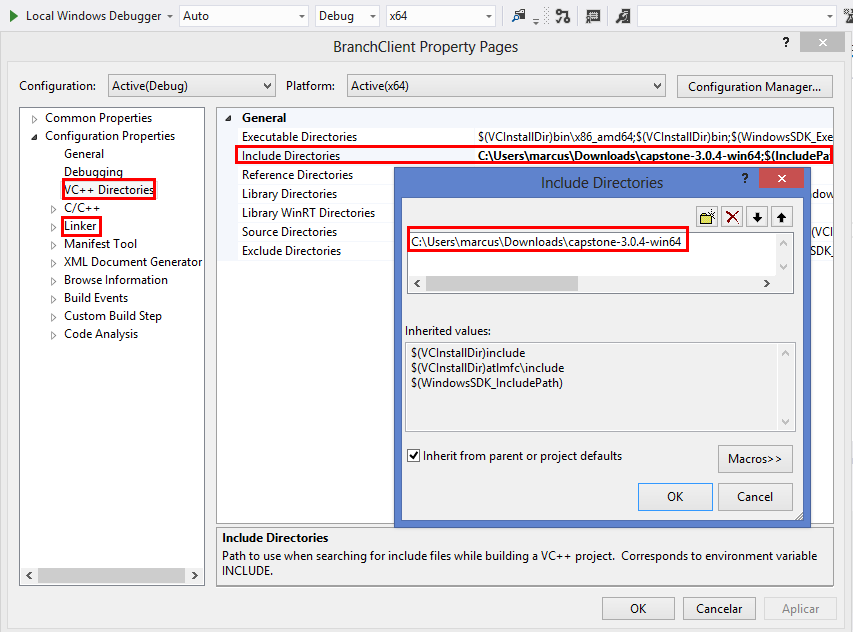The width and height of the screenshot is (853, 632).
Task: Select the Include Directories property row
Action: tap(534, 156)
